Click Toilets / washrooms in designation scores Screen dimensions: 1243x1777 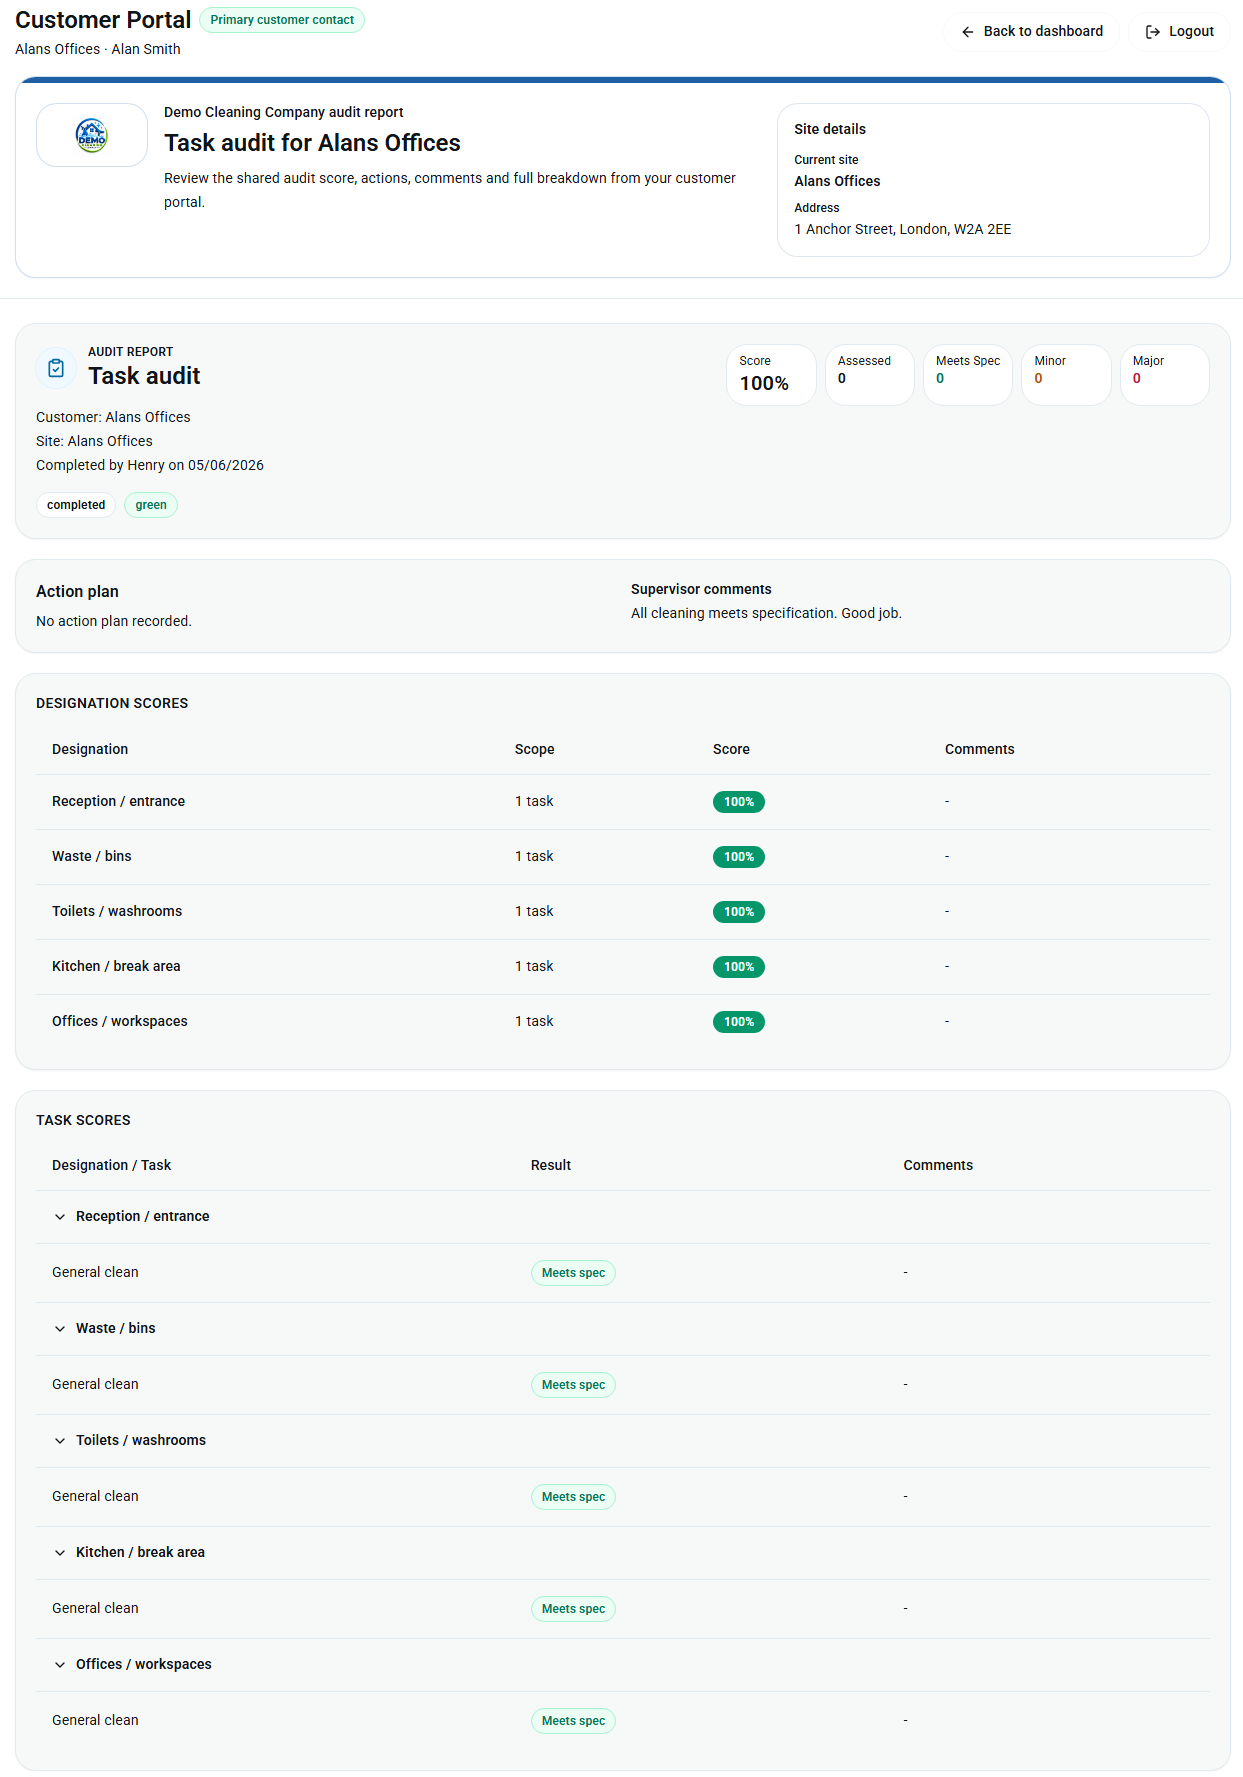[117, 911]
